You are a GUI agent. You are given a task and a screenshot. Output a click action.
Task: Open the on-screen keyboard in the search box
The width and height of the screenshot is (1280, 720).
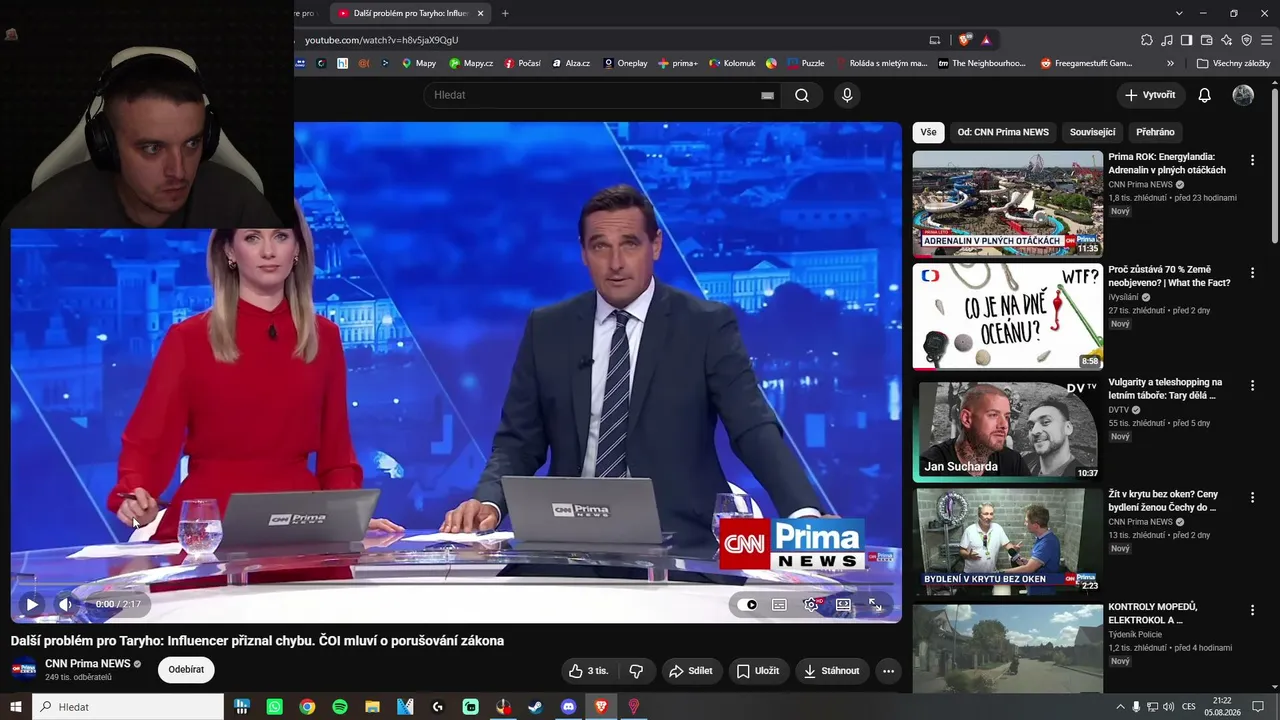pyautogui.click(x=767, y=95)
